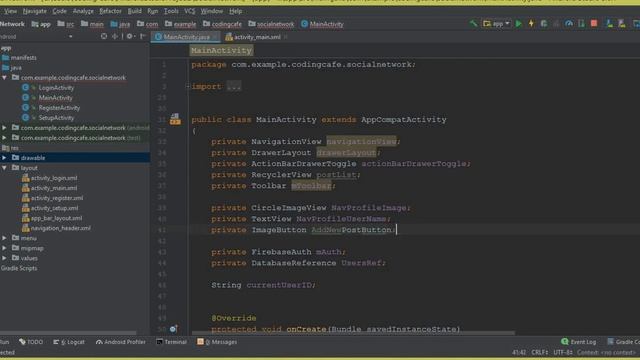Click the Gradle Scripts node

pos(19,268)
